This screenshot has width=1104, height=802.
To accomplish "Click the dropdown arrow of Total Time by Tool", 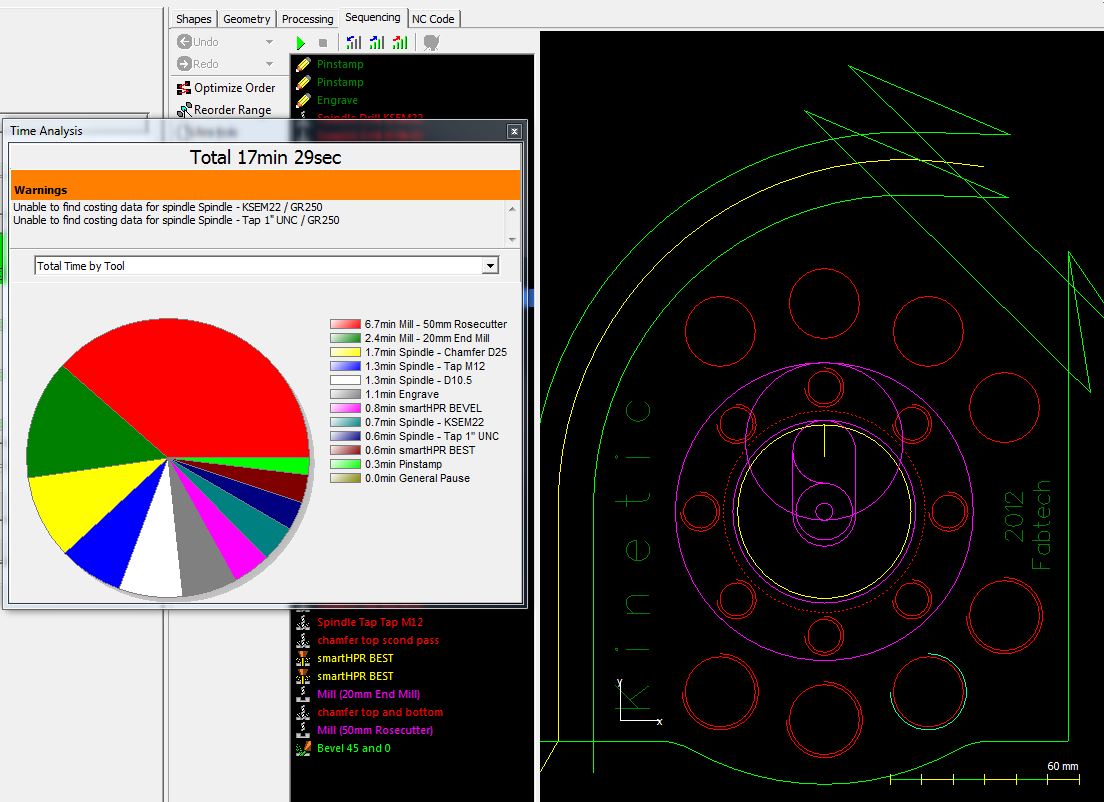I will coord(490,265).
